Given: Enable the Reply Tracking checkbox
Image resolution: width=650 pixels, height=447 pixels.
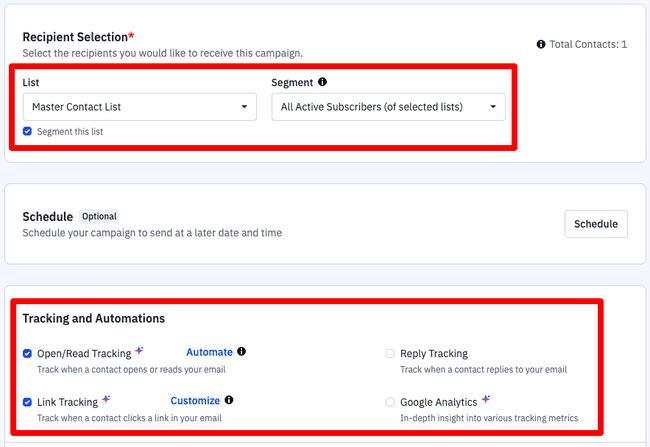Looking at the screenshot, I should 390,353.
